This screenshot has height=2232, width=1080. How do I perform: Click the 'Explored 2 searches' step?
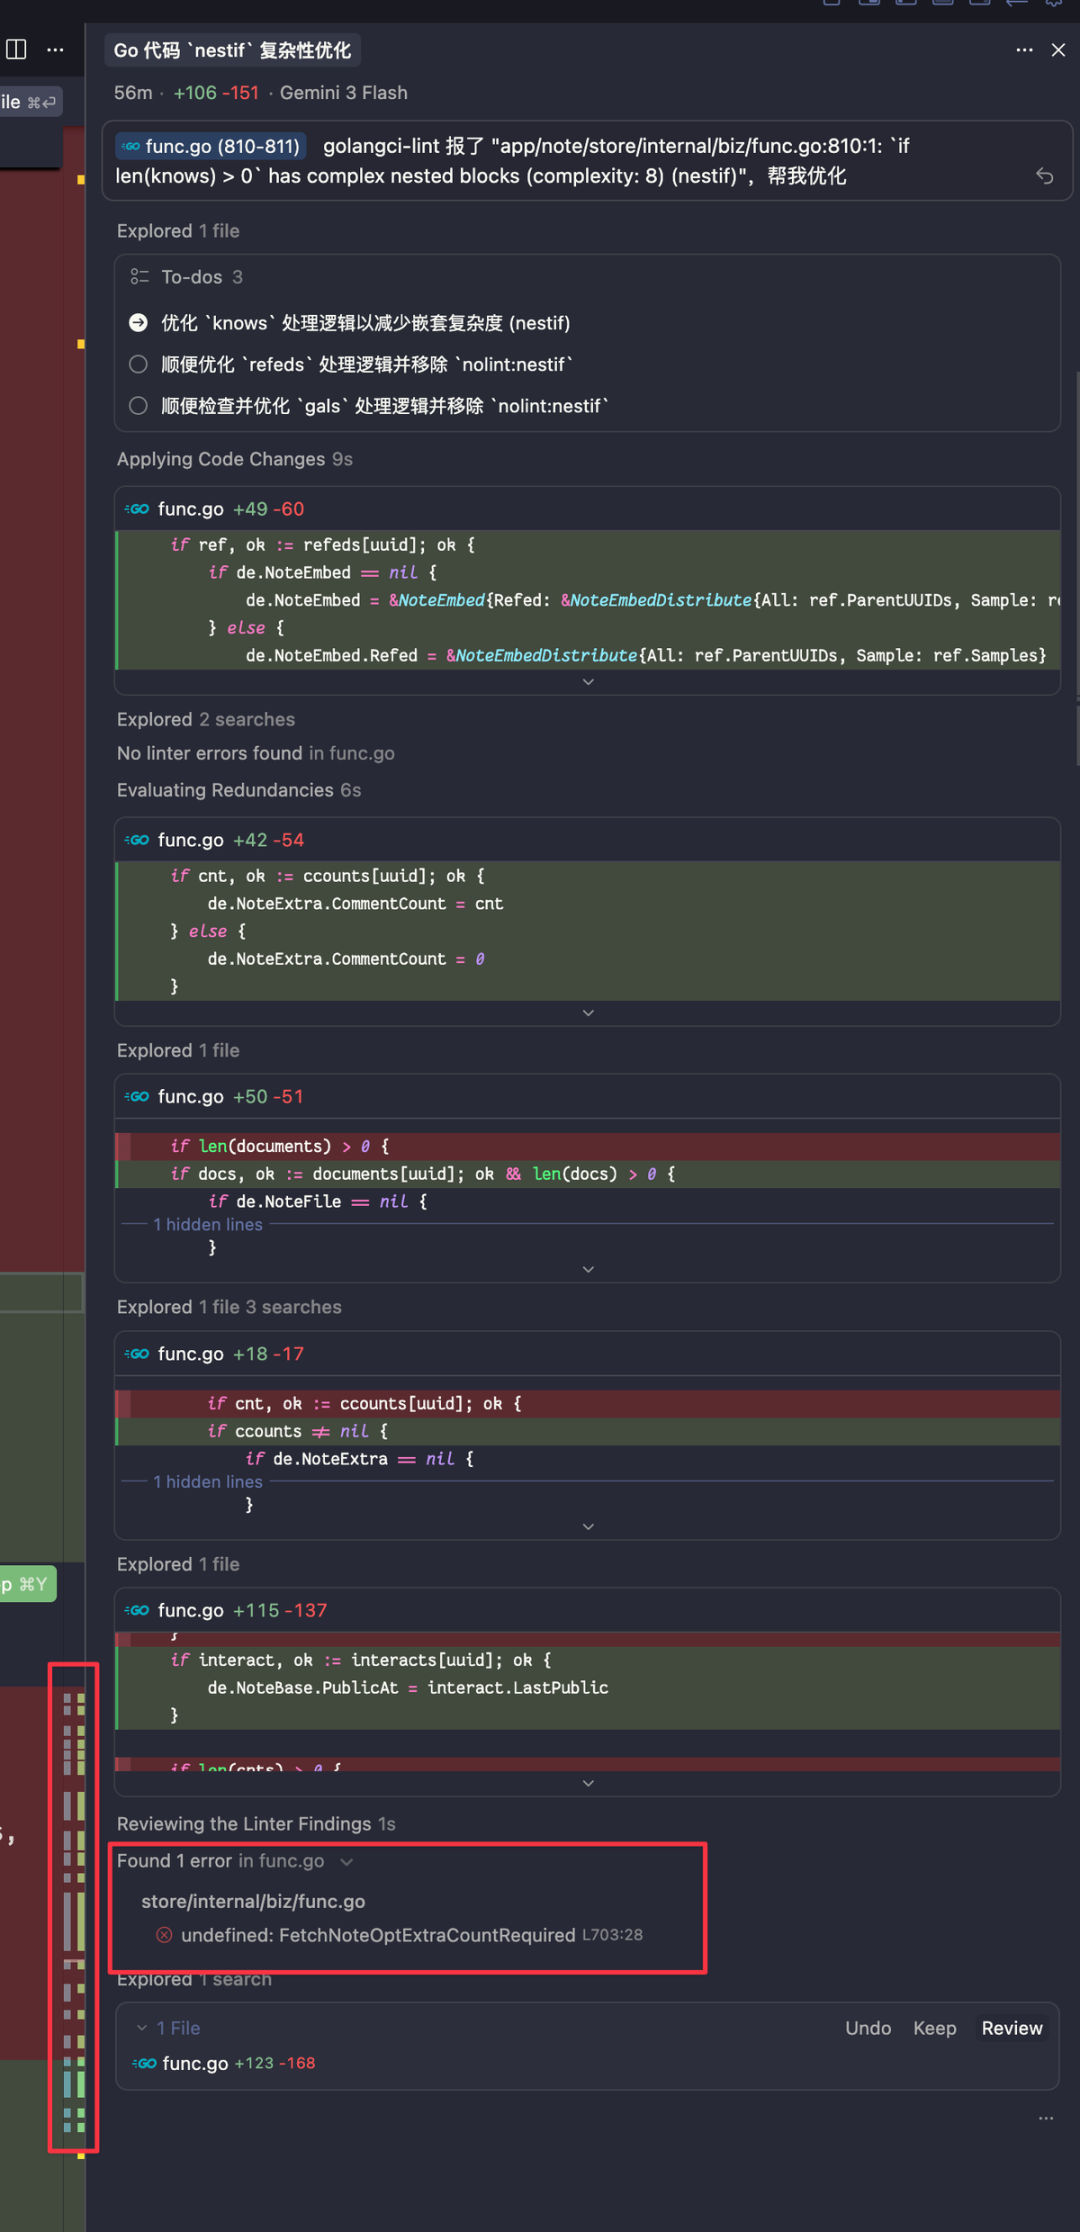(x=206, y=719)
